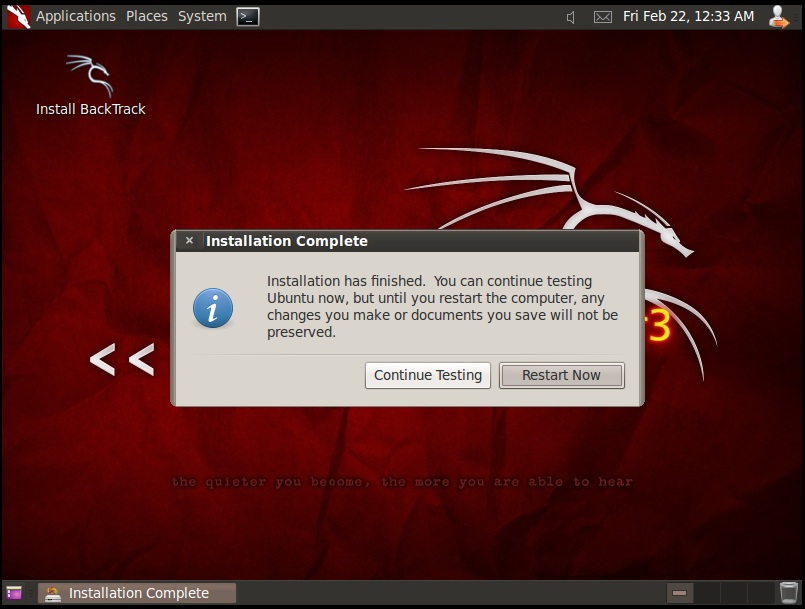Open the Places menu
805x609 pixels.
(147, 16)
